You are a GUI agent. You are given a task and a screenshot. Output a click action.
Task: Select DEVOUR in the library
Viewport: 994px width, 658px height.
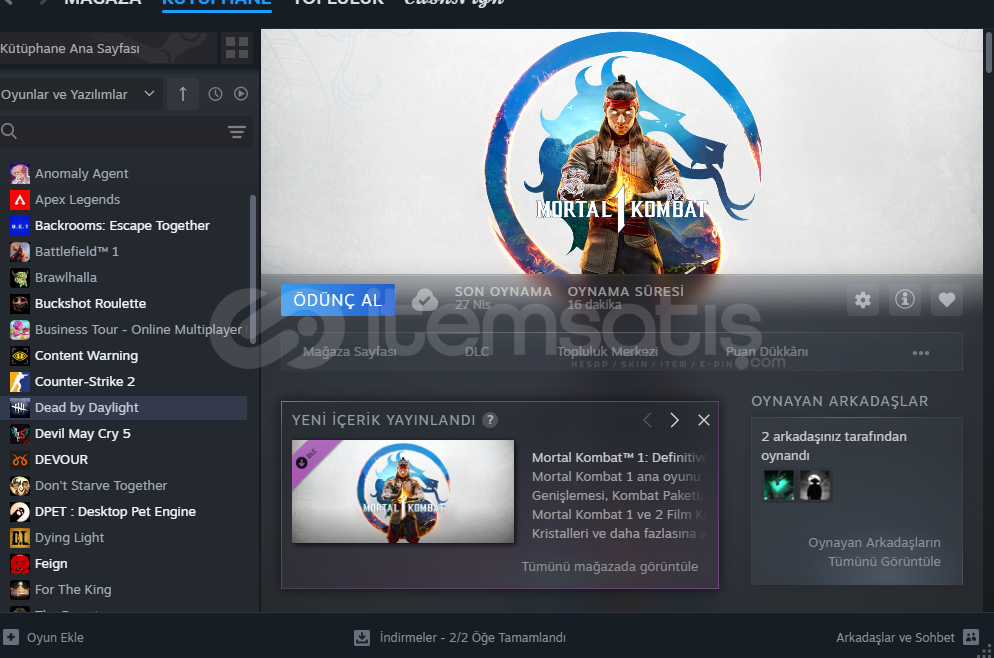[x=123, y=460]
